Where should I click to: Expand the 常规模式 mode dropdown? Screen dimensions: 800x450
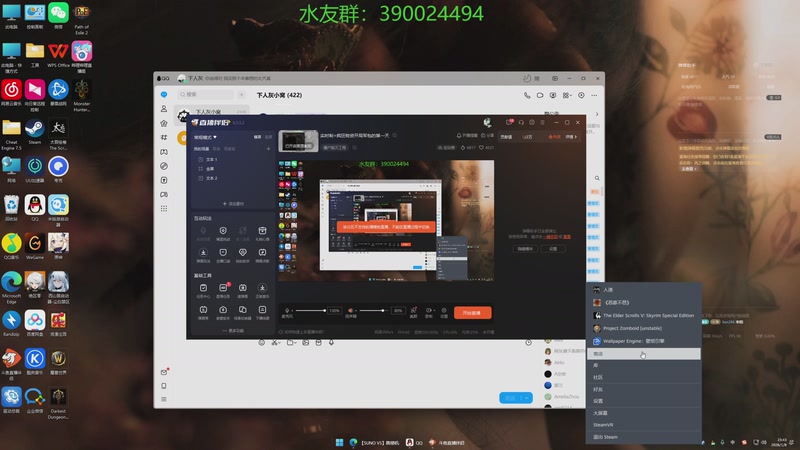pos(205,137)
